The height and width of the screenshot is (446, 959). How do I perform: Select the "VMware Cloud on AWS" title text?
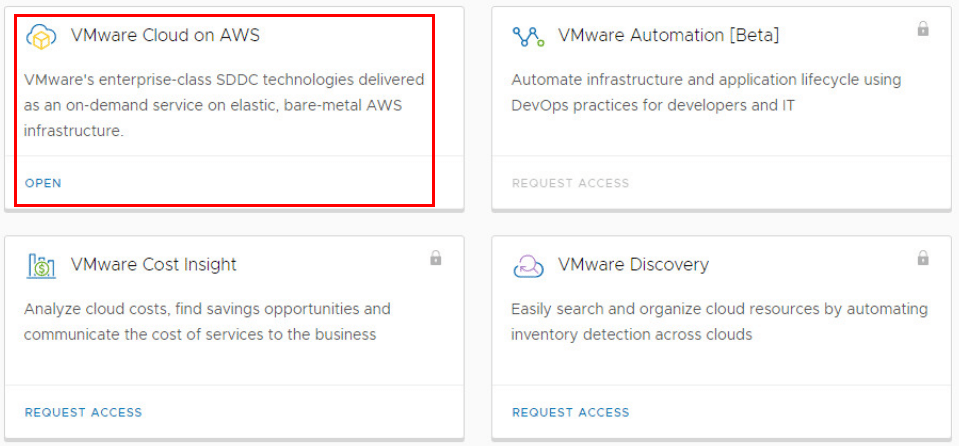click(x=165, y=36)
